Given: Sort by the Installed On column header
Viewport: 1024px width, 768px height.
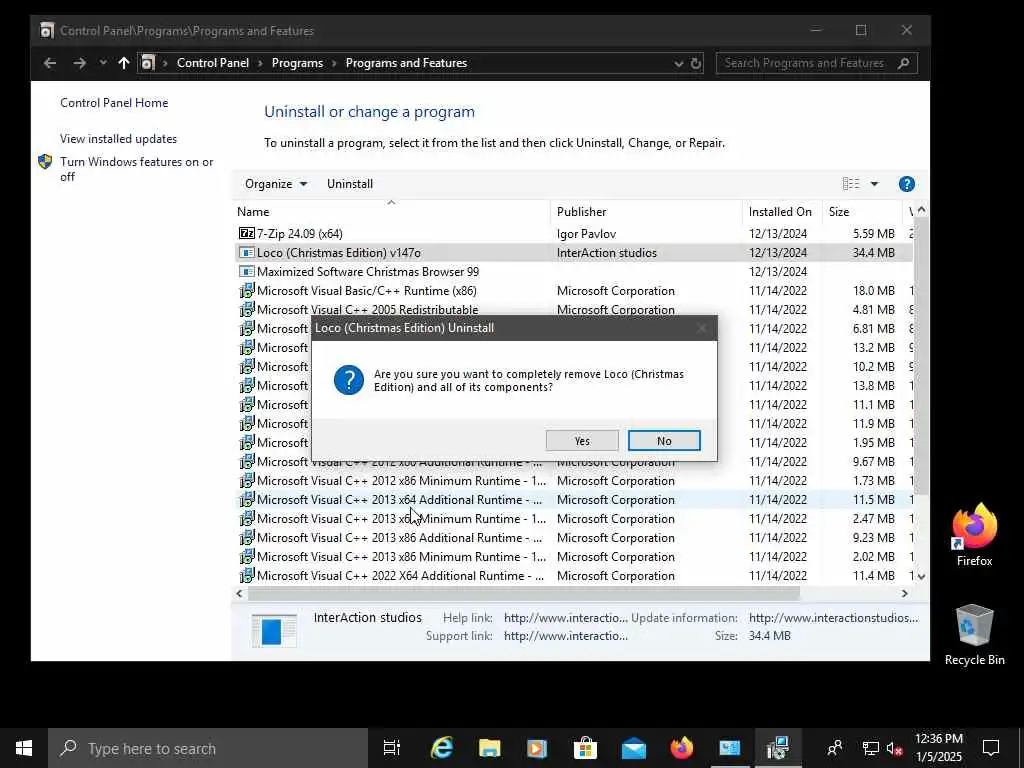Looking at the screenshot, I should 782,212.
